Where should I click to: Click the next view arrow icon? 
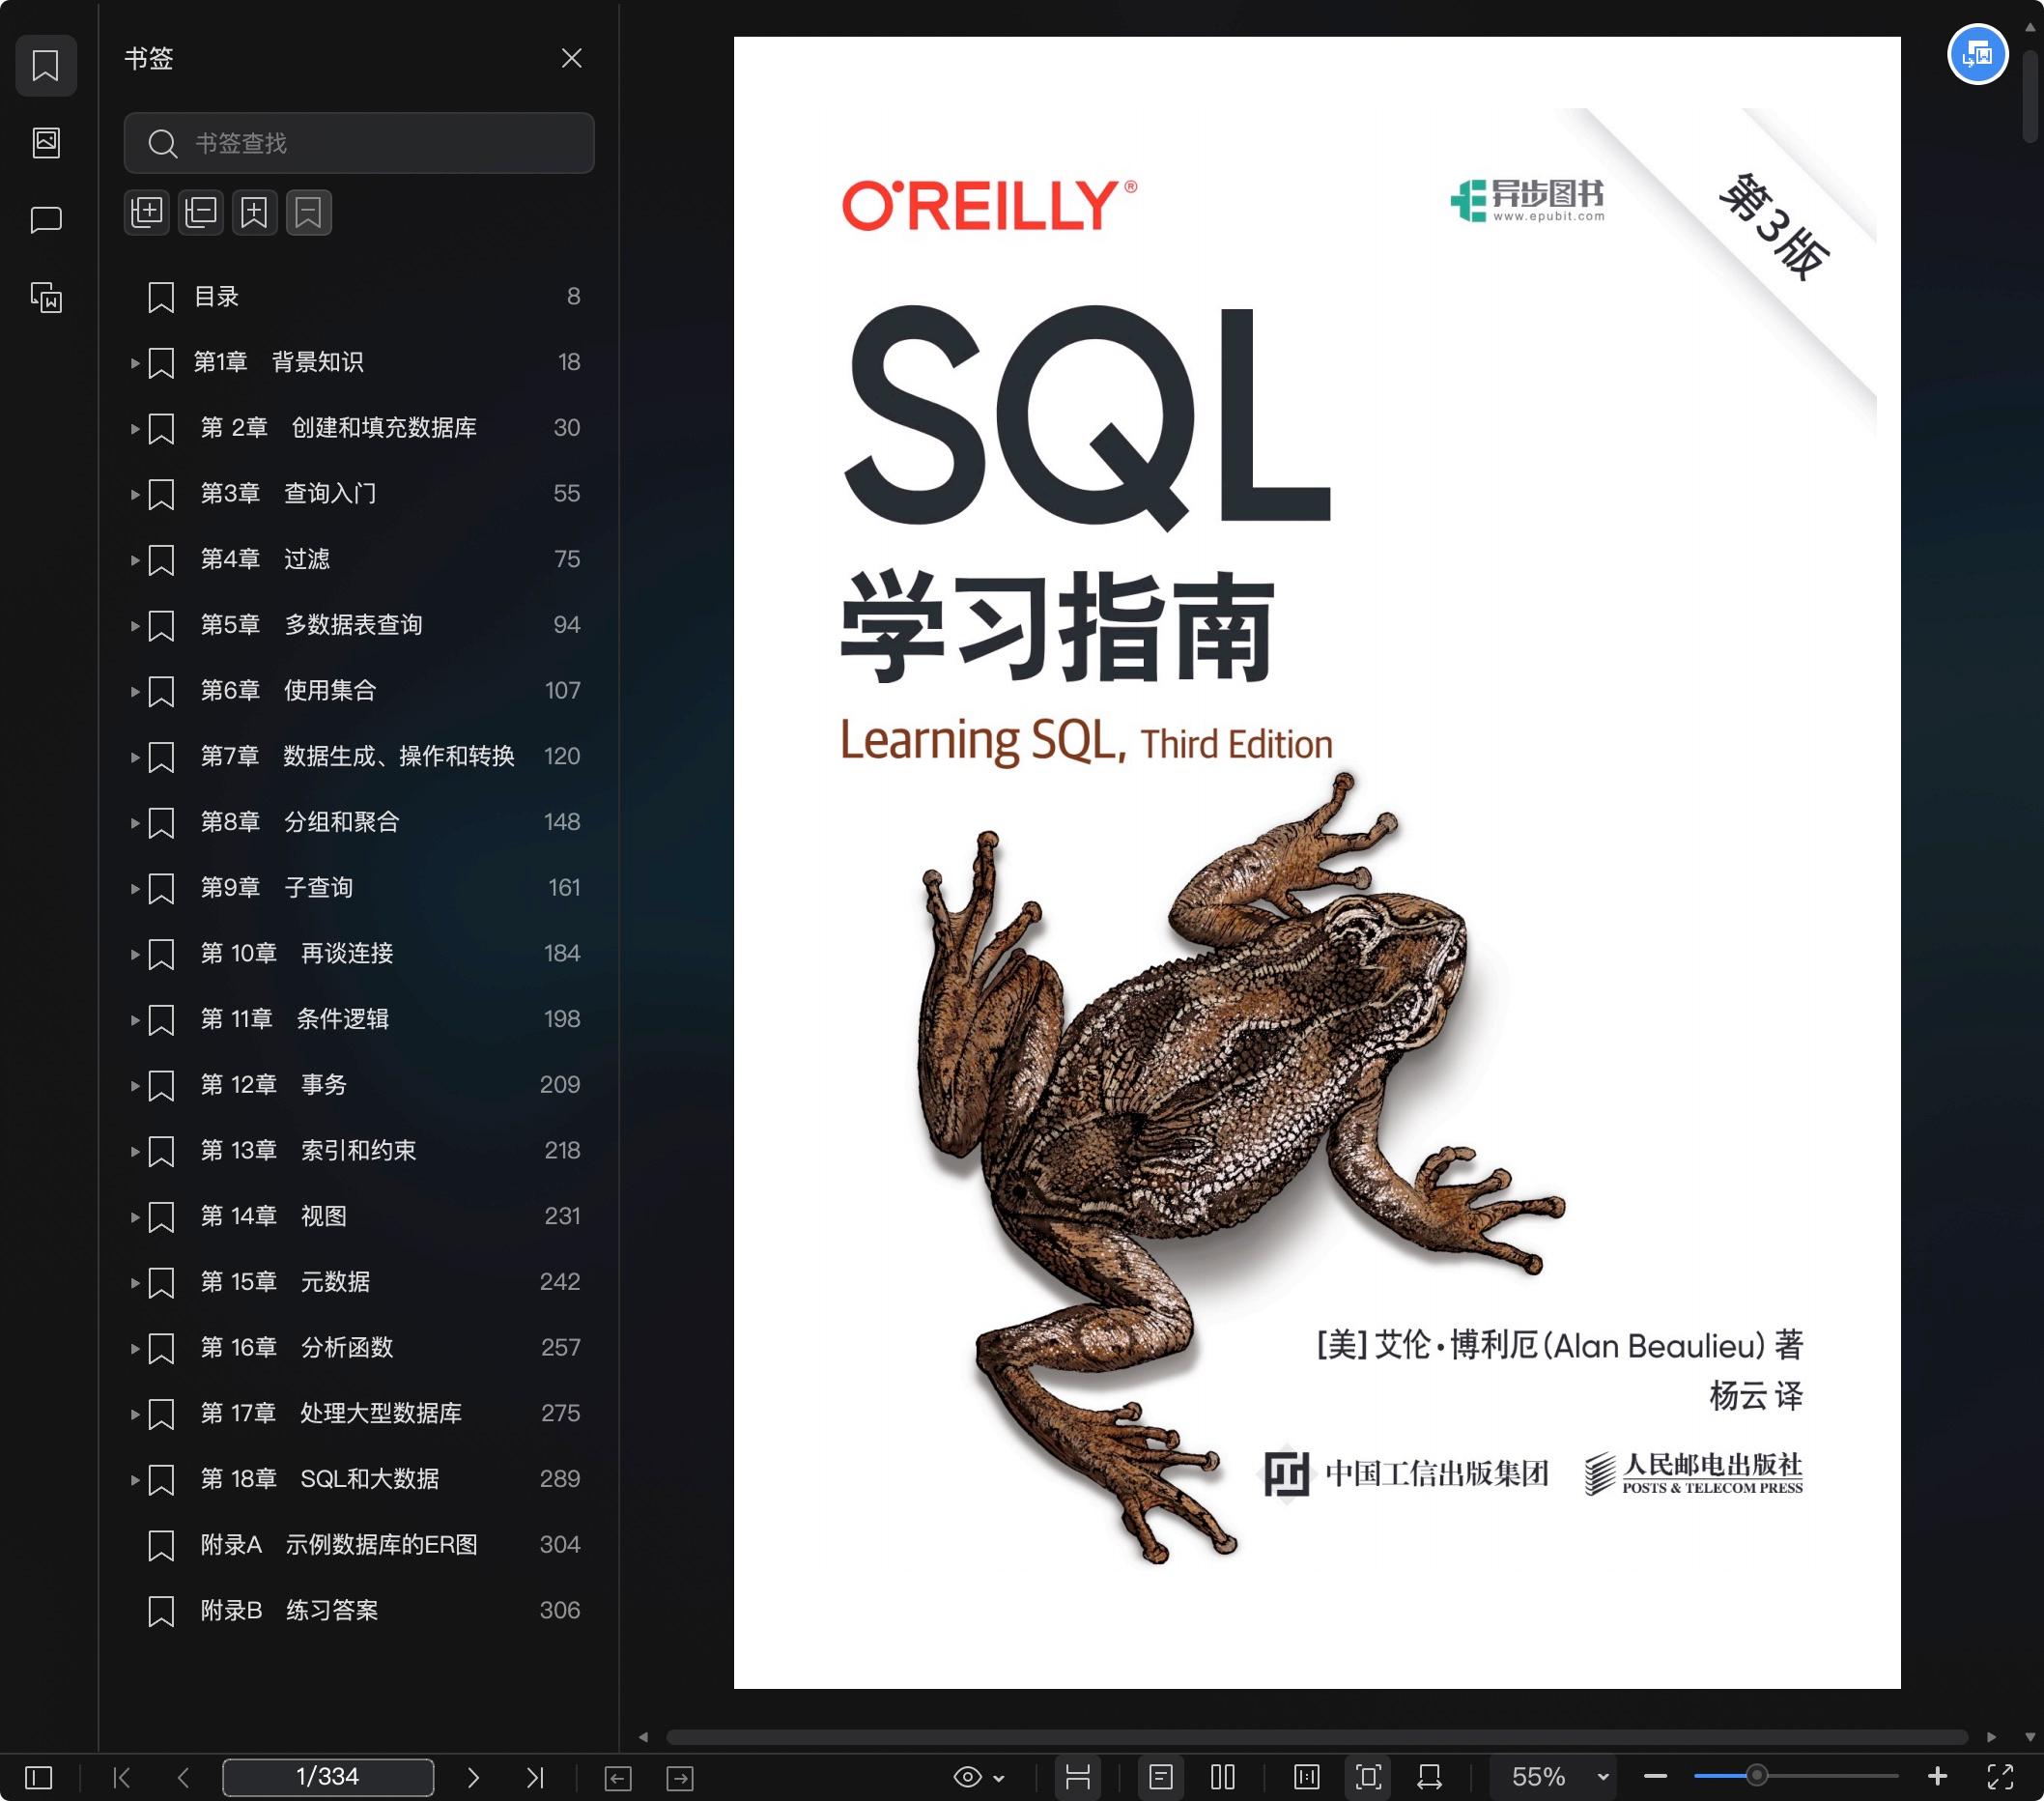click(x=680, y=1778)
